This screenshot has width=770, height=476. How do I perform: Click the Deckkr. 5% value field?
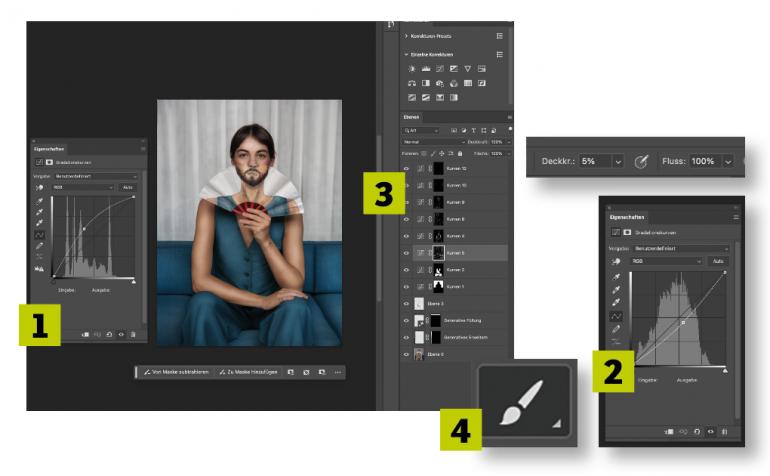click(x=596, y=161)
